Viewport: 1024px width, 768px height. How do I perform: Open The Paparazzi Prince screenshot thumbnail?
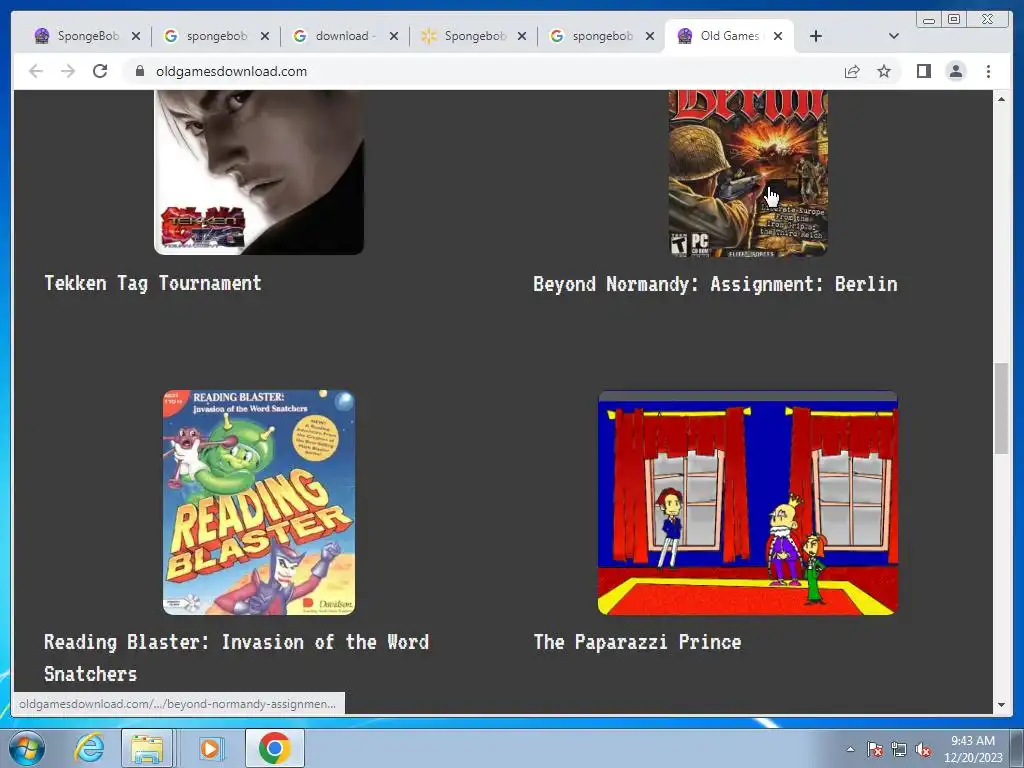point(748,502)
